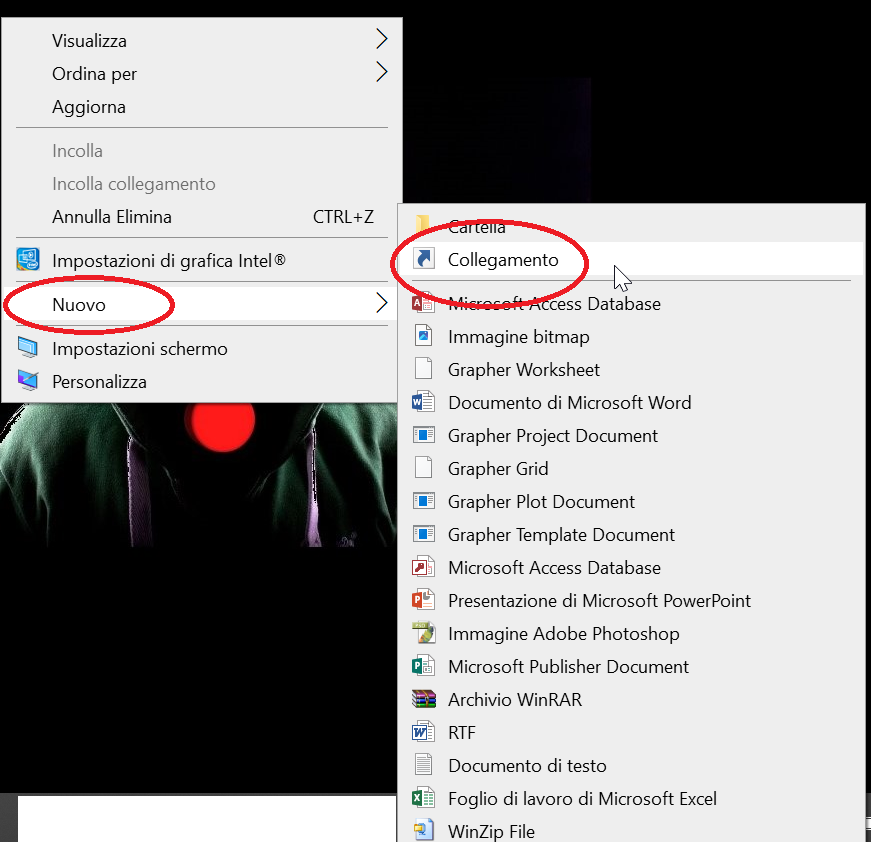Choose Immagine Adobe Photoshop entry
Screen dimensions: 871x842
(632, 634)
